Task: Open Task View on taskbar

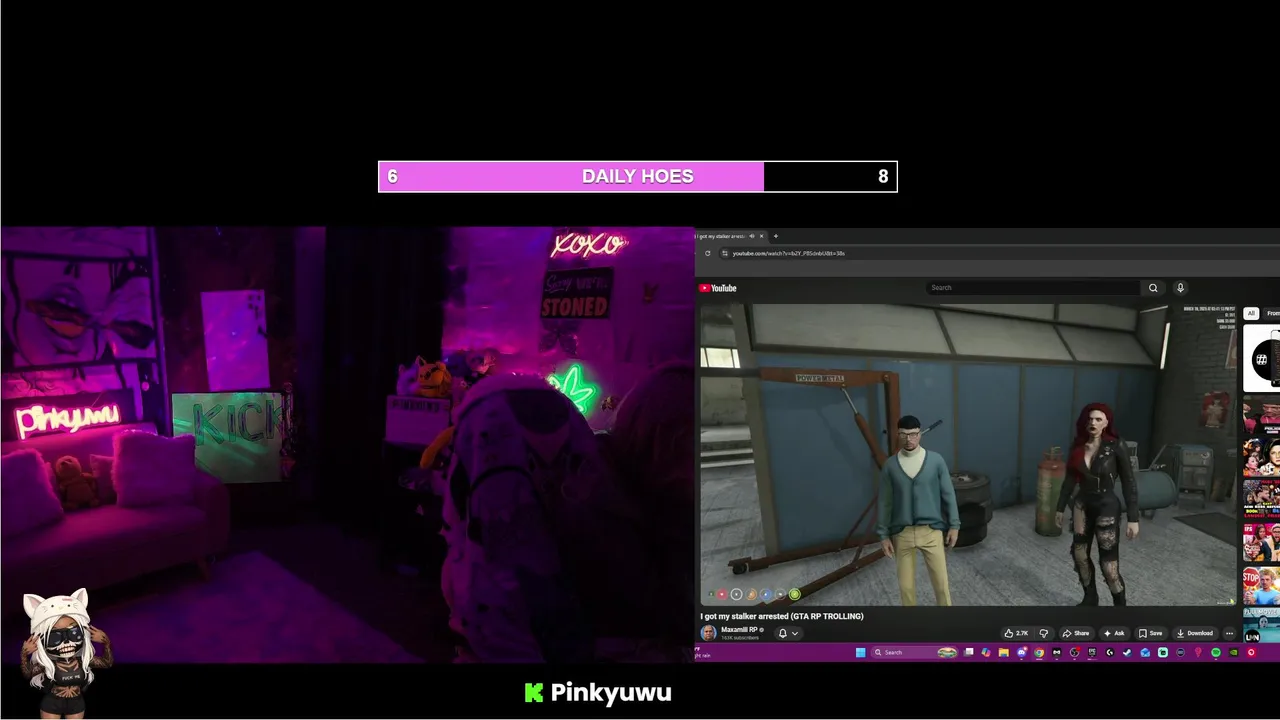Action: click(x=968, y=652)
